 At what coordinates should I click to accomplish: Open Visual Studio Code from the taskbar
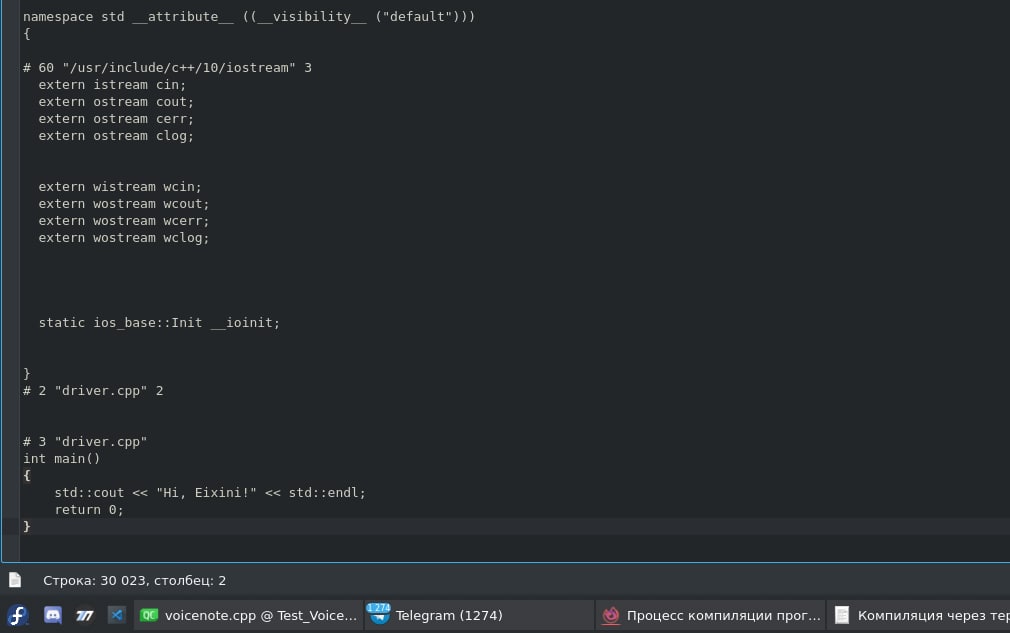117,616
